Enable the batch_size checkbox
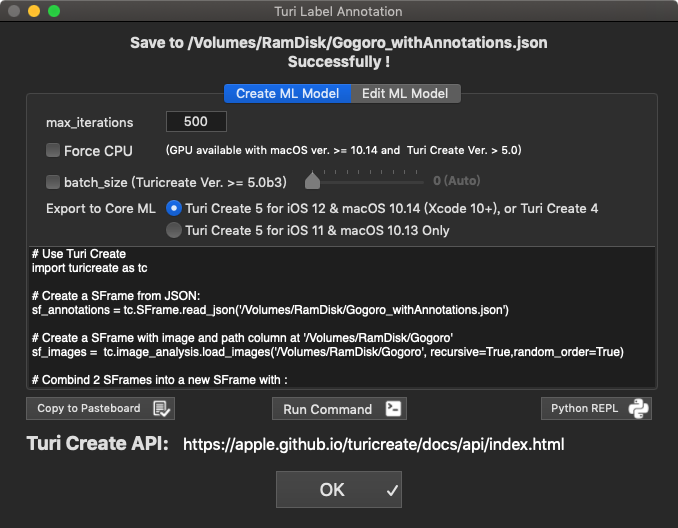This screenshot has height=528, width=678. [x=53, y=182]
